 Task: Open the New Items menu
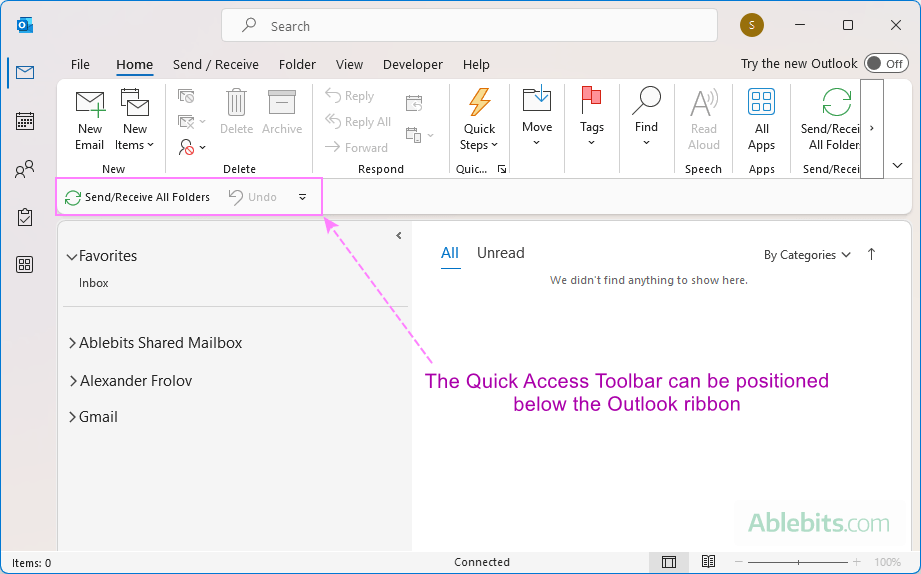click(x=135, y=120)
